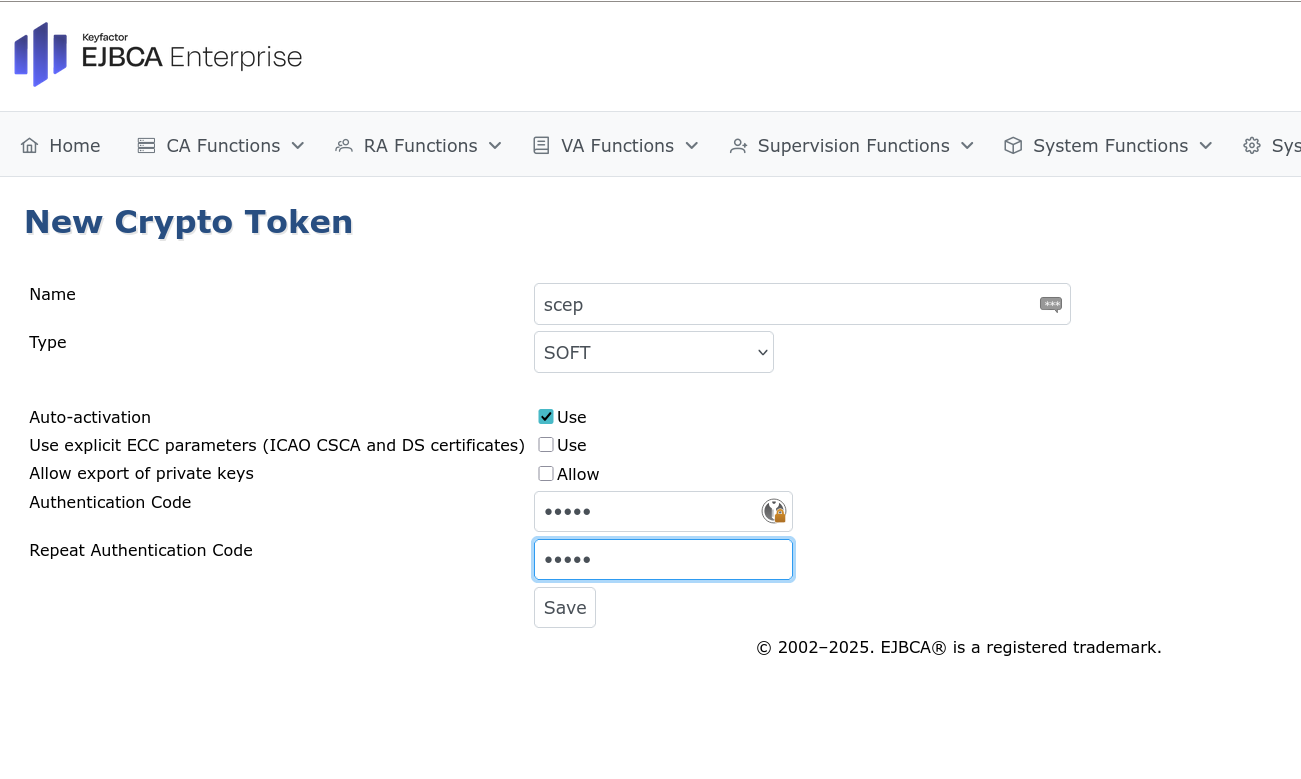
Task: Click the padlock icon in Authentication Code field
Action: click(x=774, y=511)
